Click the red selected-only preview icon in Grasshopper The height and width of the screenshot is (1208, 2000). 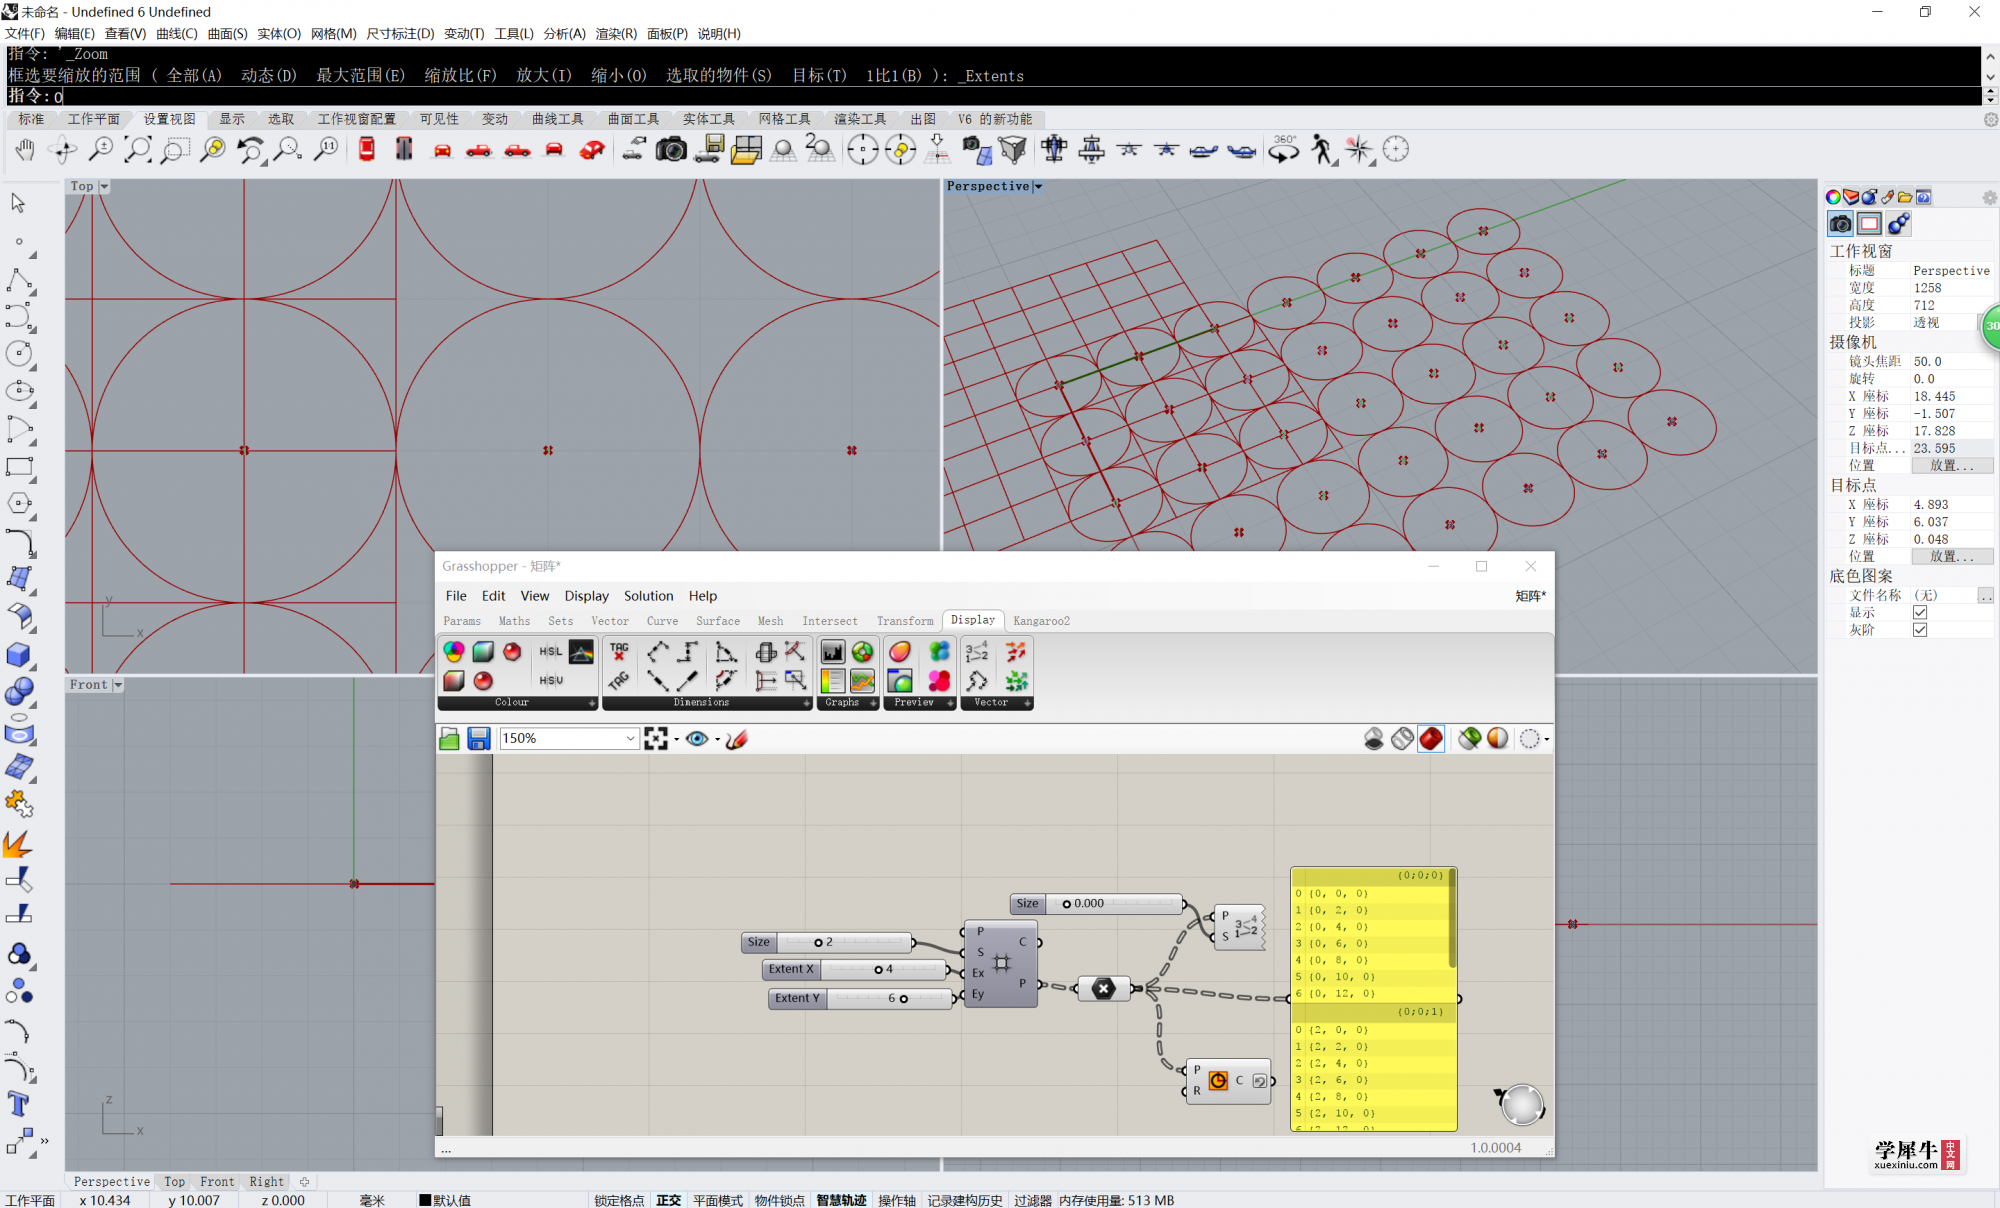tap(1431, 739)
